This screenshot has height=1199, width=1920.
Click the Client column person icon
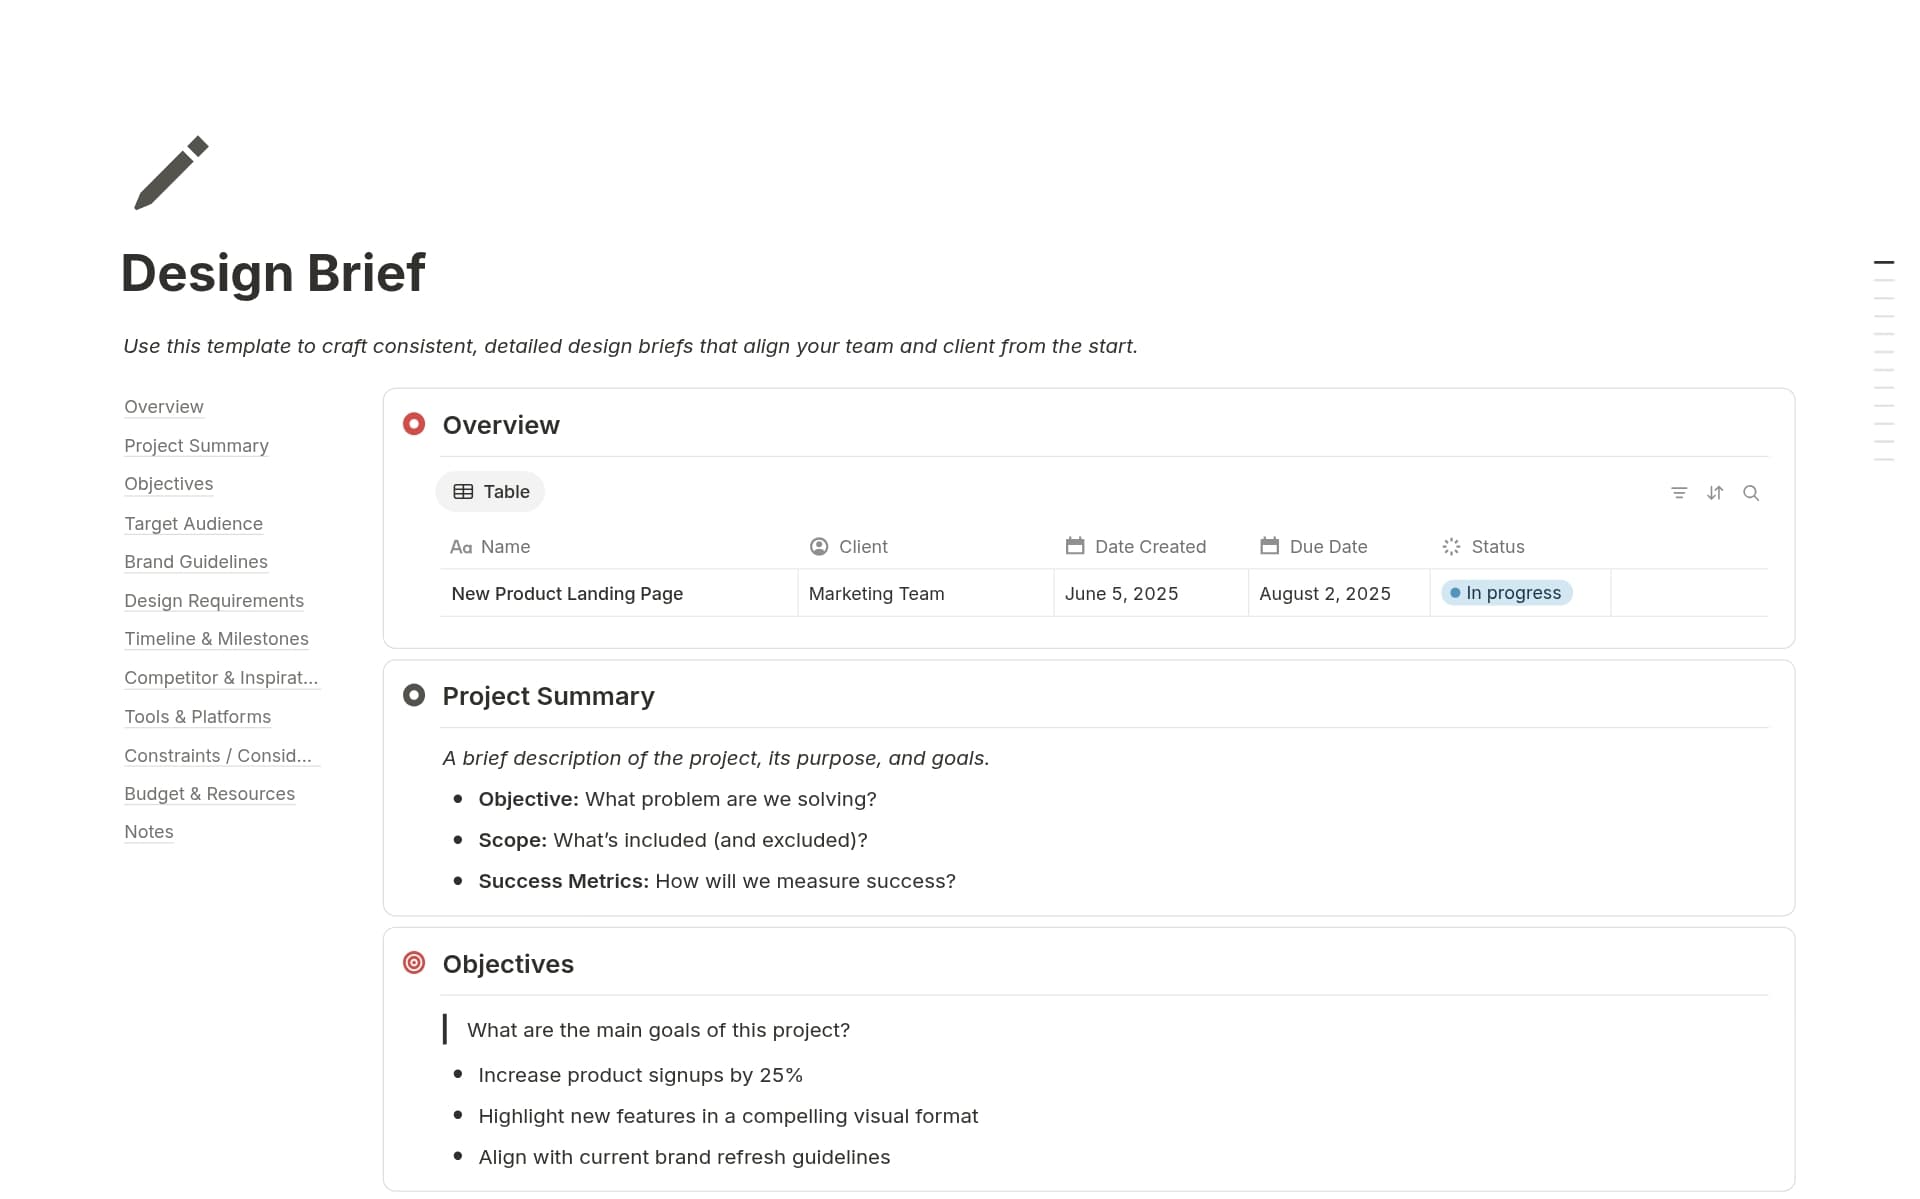(817, 546)
